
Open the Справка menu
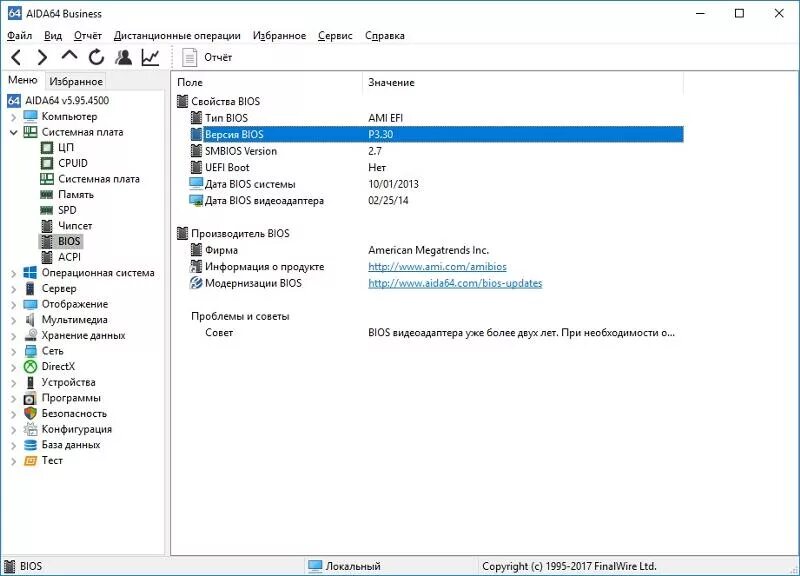click(385, 36)
